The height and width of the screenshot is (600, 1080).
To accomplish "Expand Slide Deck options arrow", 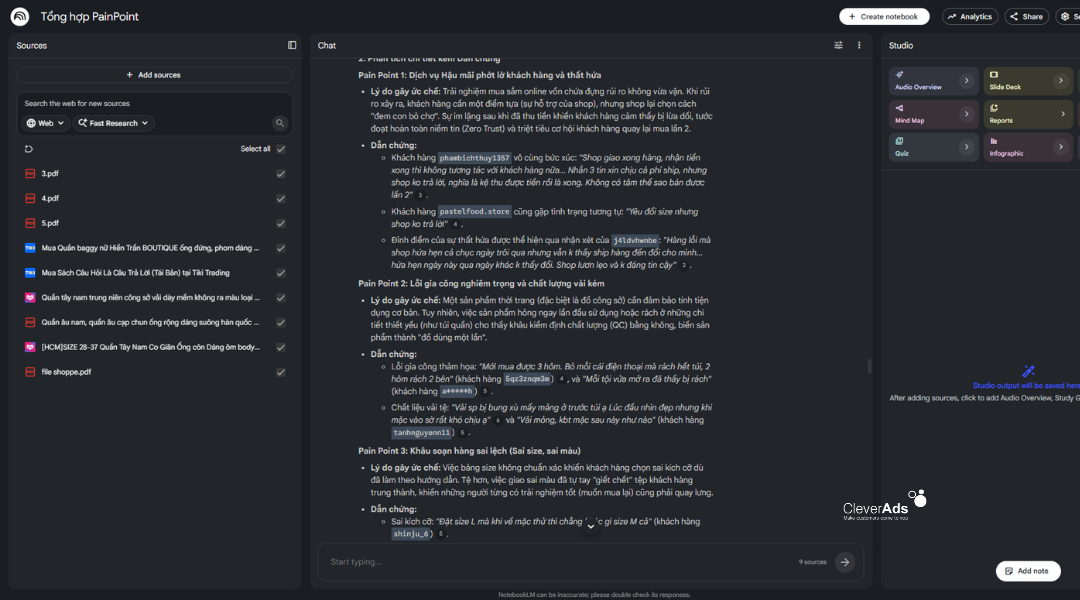I will click(x=1061, y=81).
